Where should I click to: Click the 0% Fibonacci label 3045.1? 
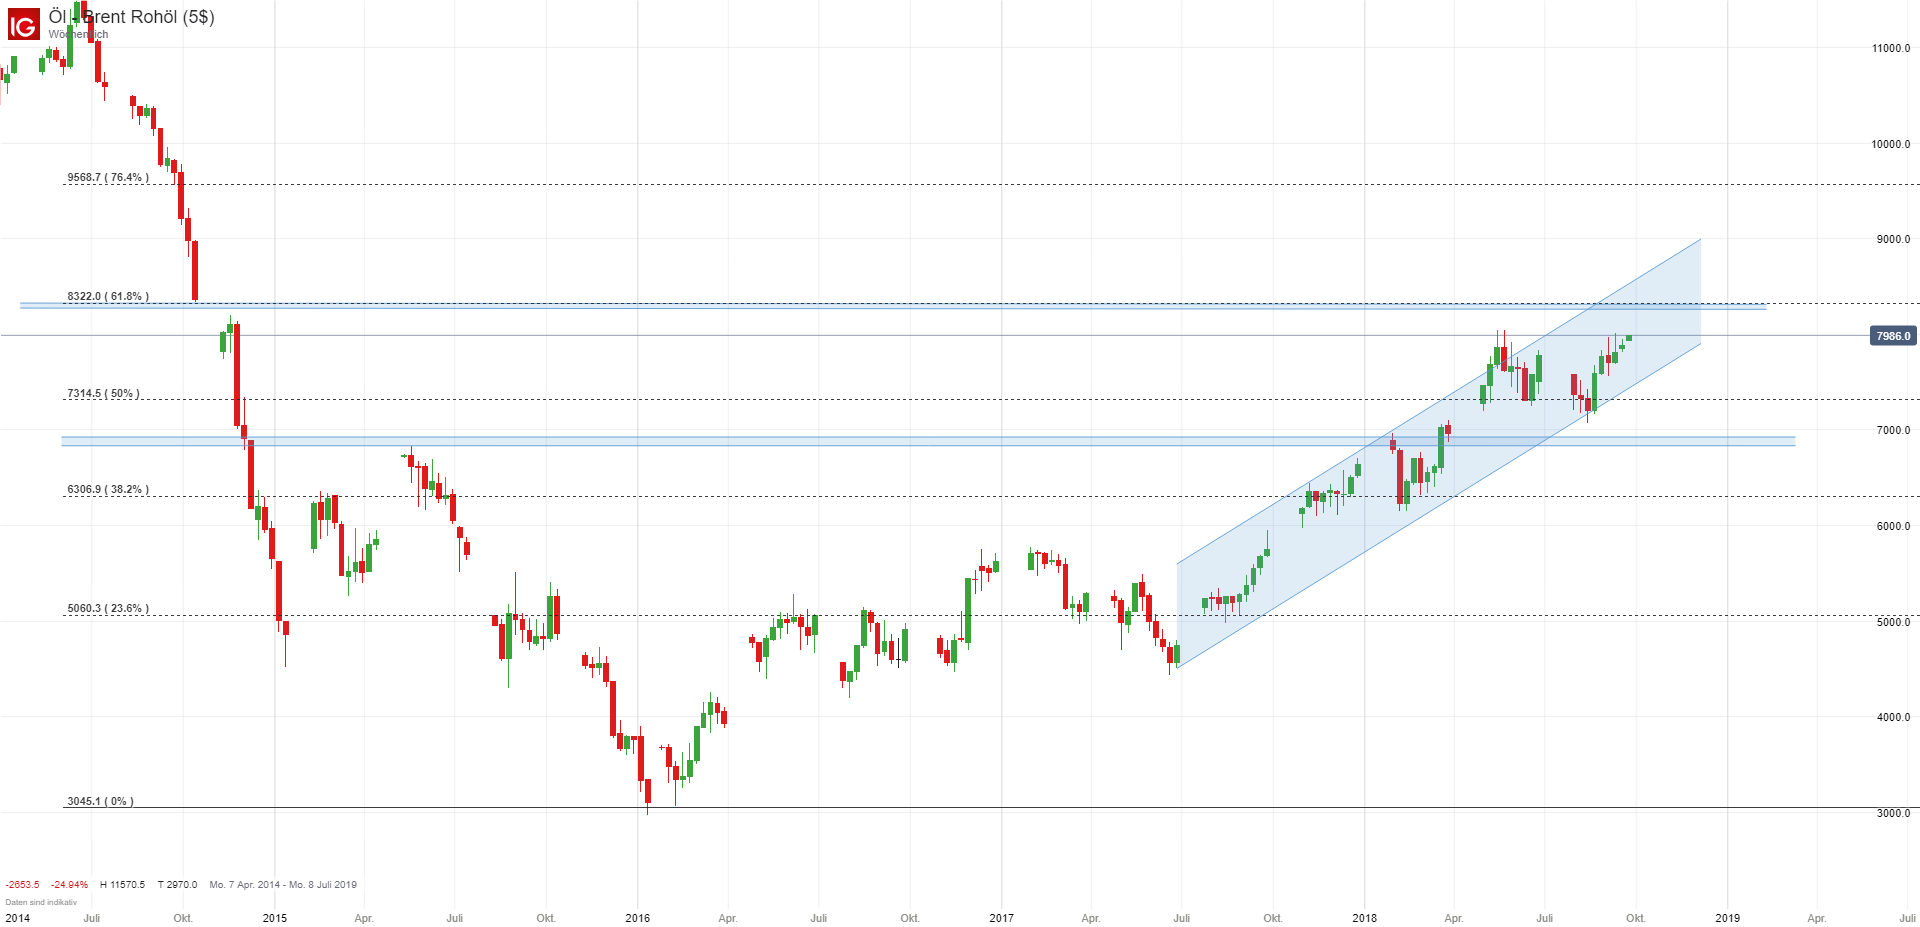[100, 802]
